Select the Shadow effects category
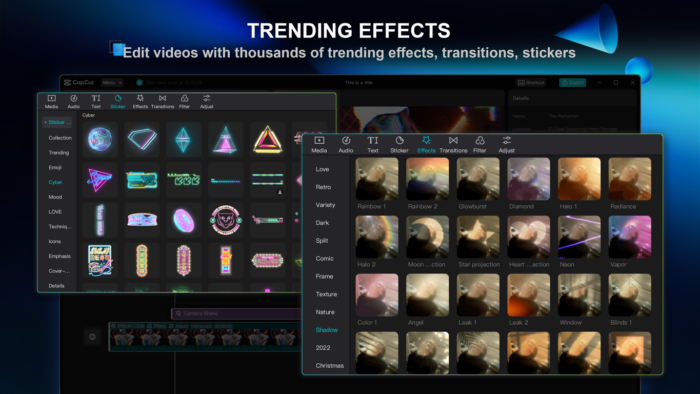 (x=327, y=330)
